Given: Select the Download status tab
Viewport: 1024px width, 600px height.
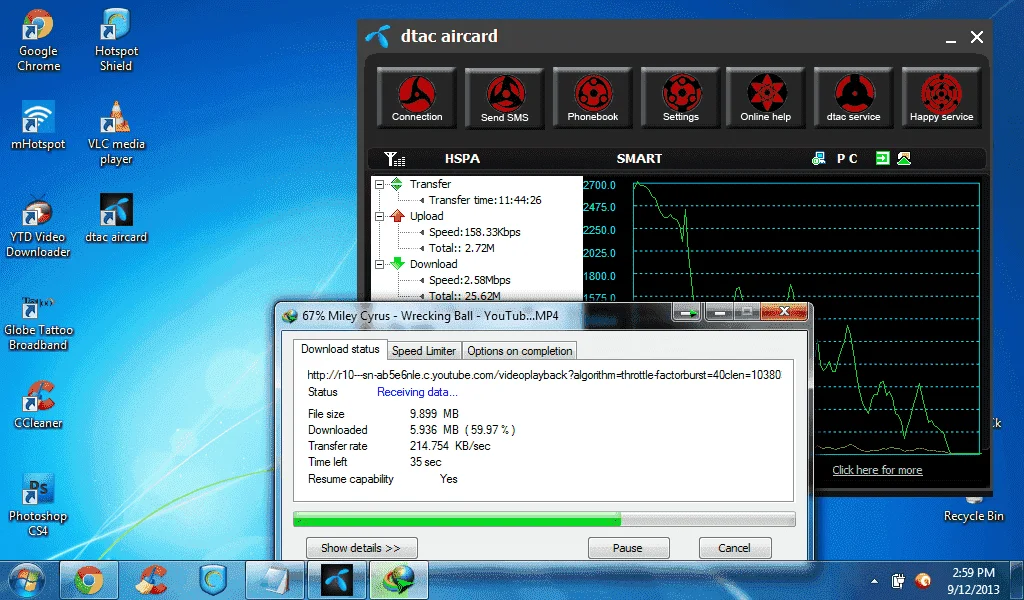Looking at the screenshot, I should (340, 349).
